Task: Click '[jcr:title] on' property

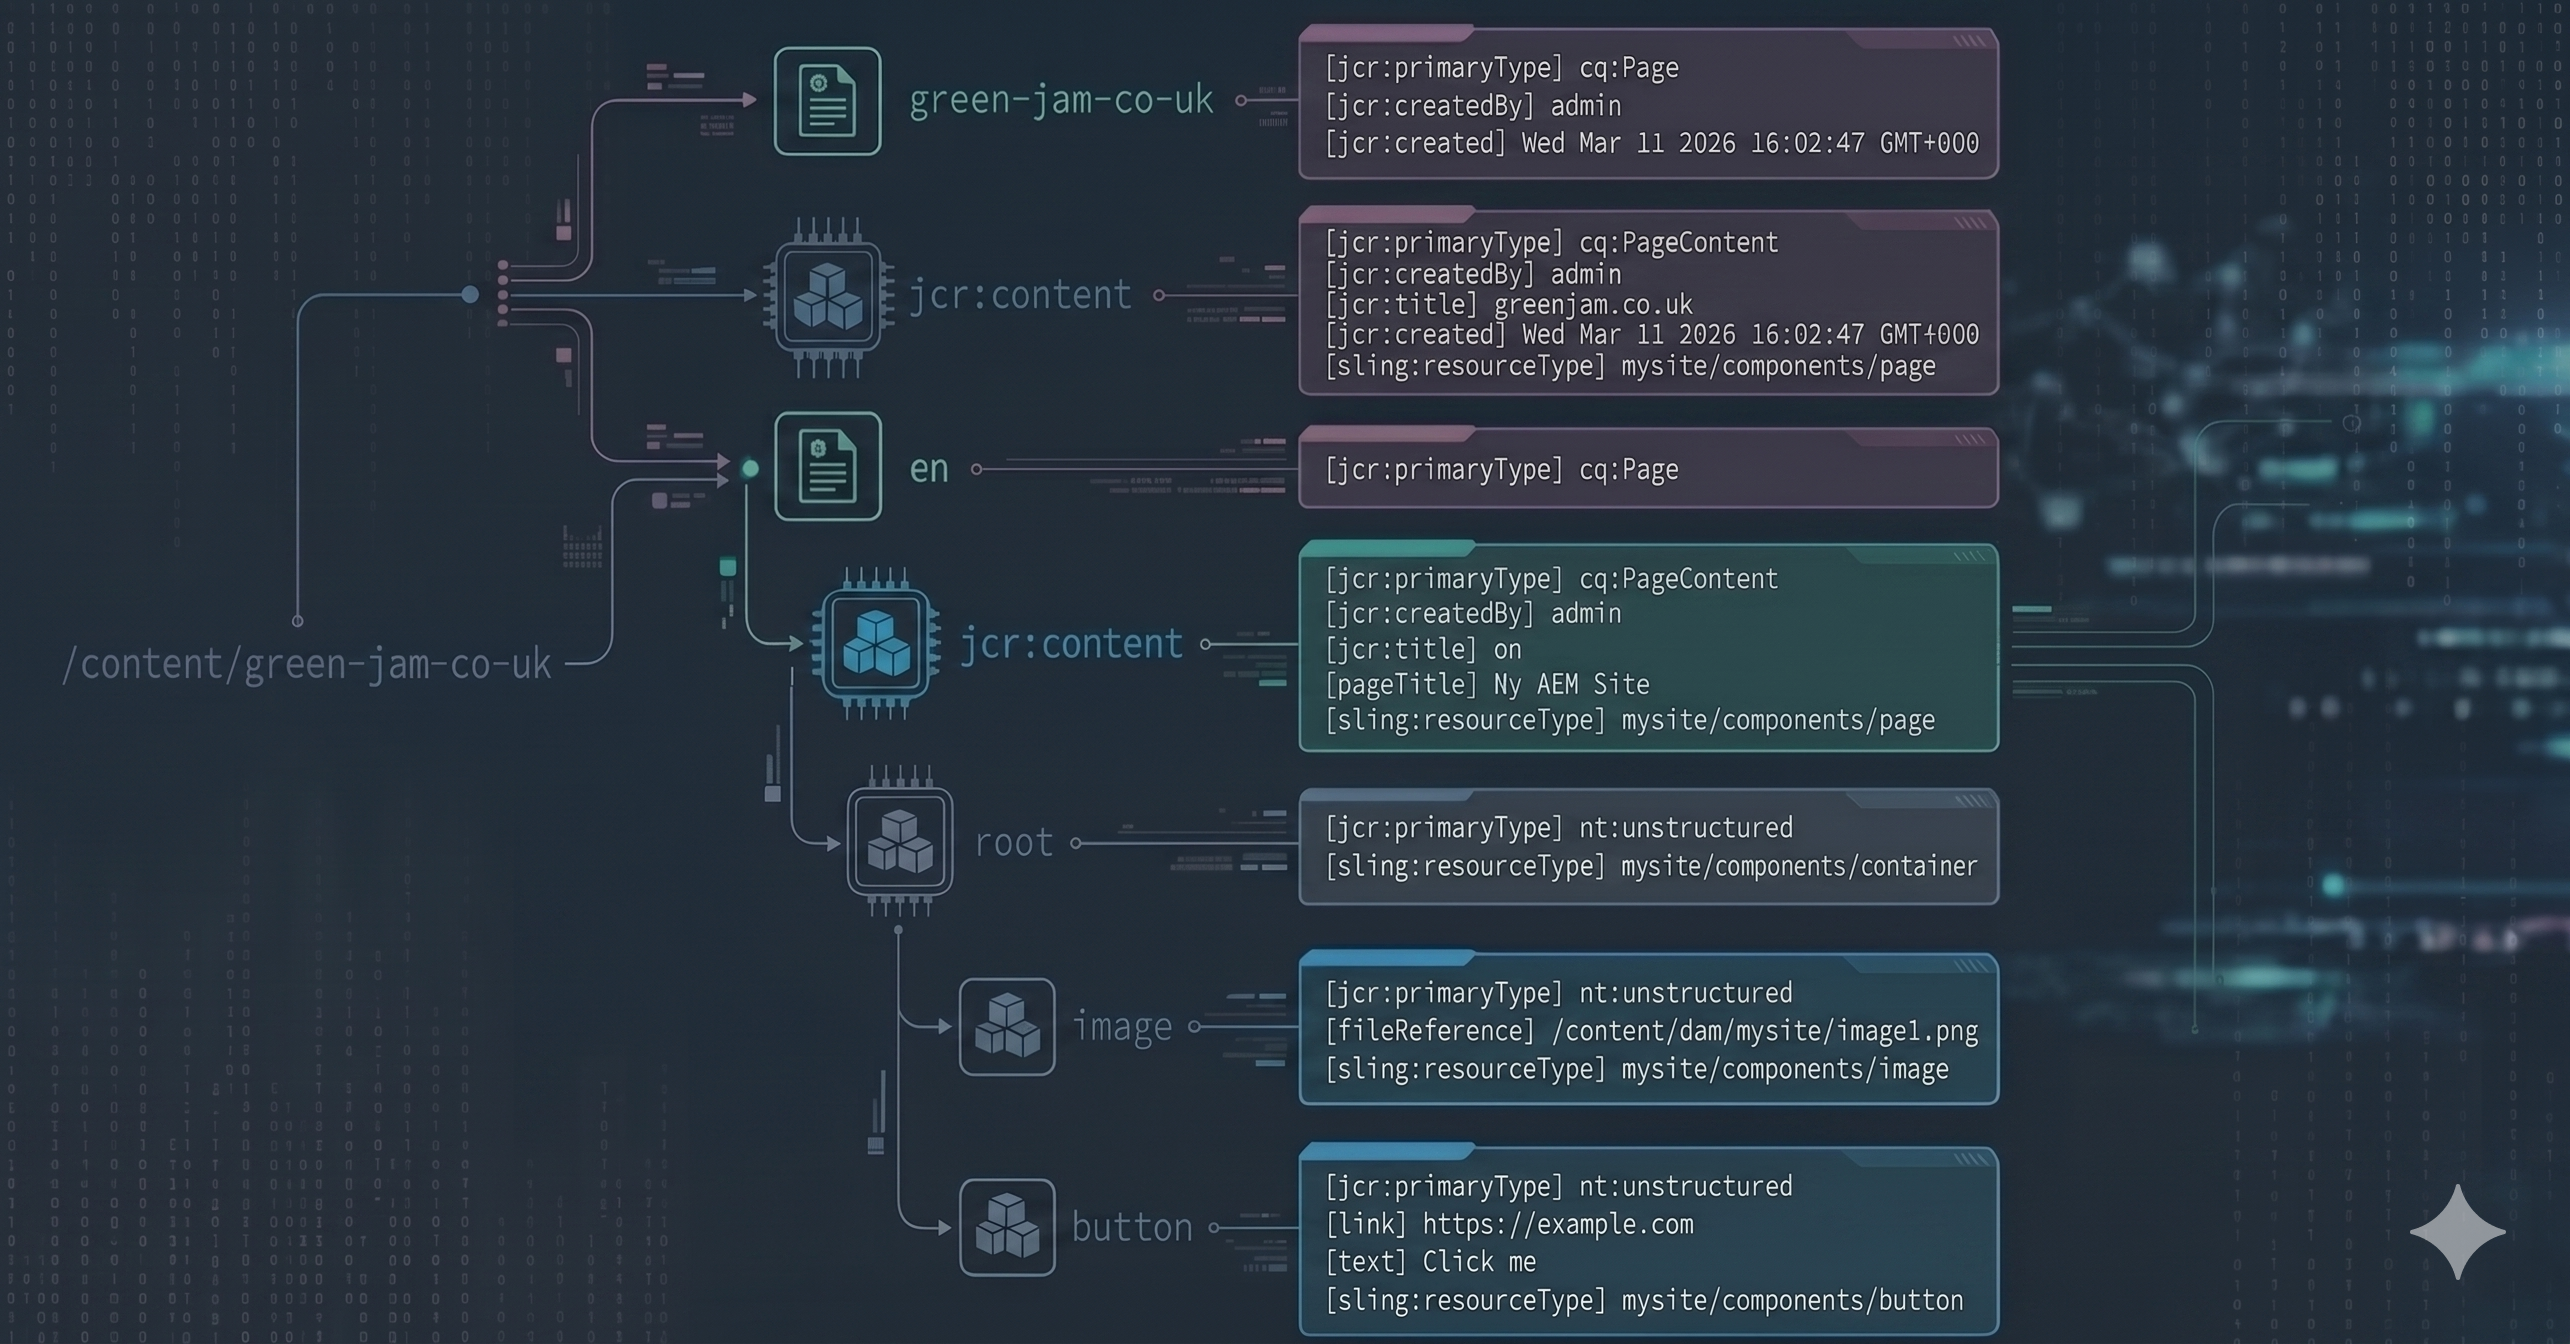Action: point(1423,650)
